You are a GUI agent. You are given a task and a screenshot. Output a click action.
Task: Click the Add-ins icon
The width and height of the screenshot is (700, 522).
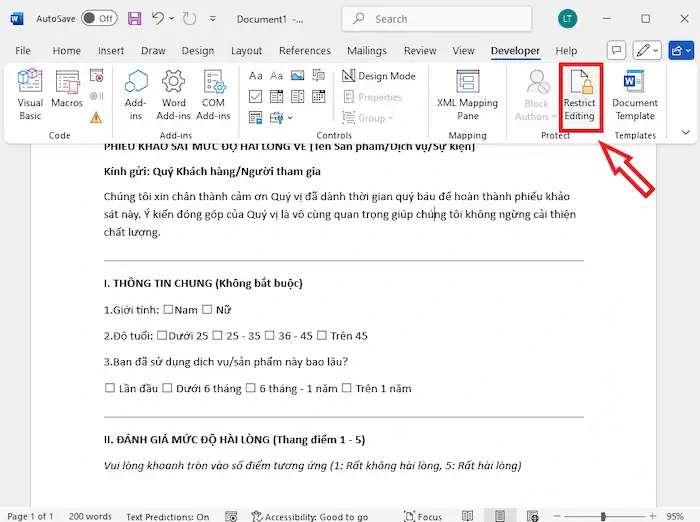click(135, 95)
